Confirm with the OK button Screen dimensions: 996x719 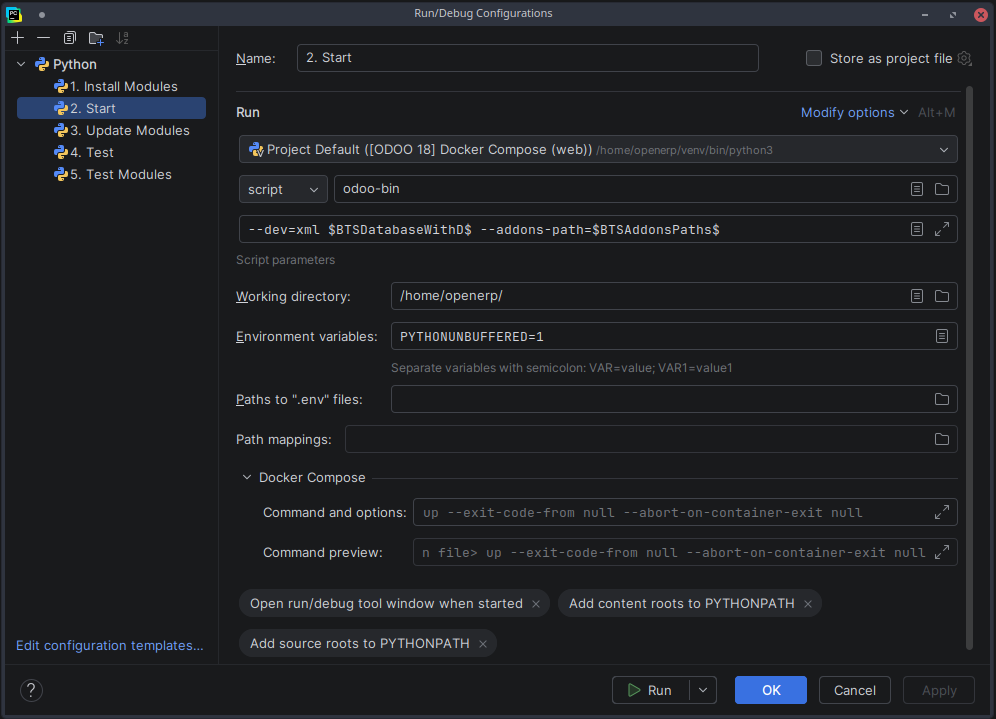tap(771, 690)
